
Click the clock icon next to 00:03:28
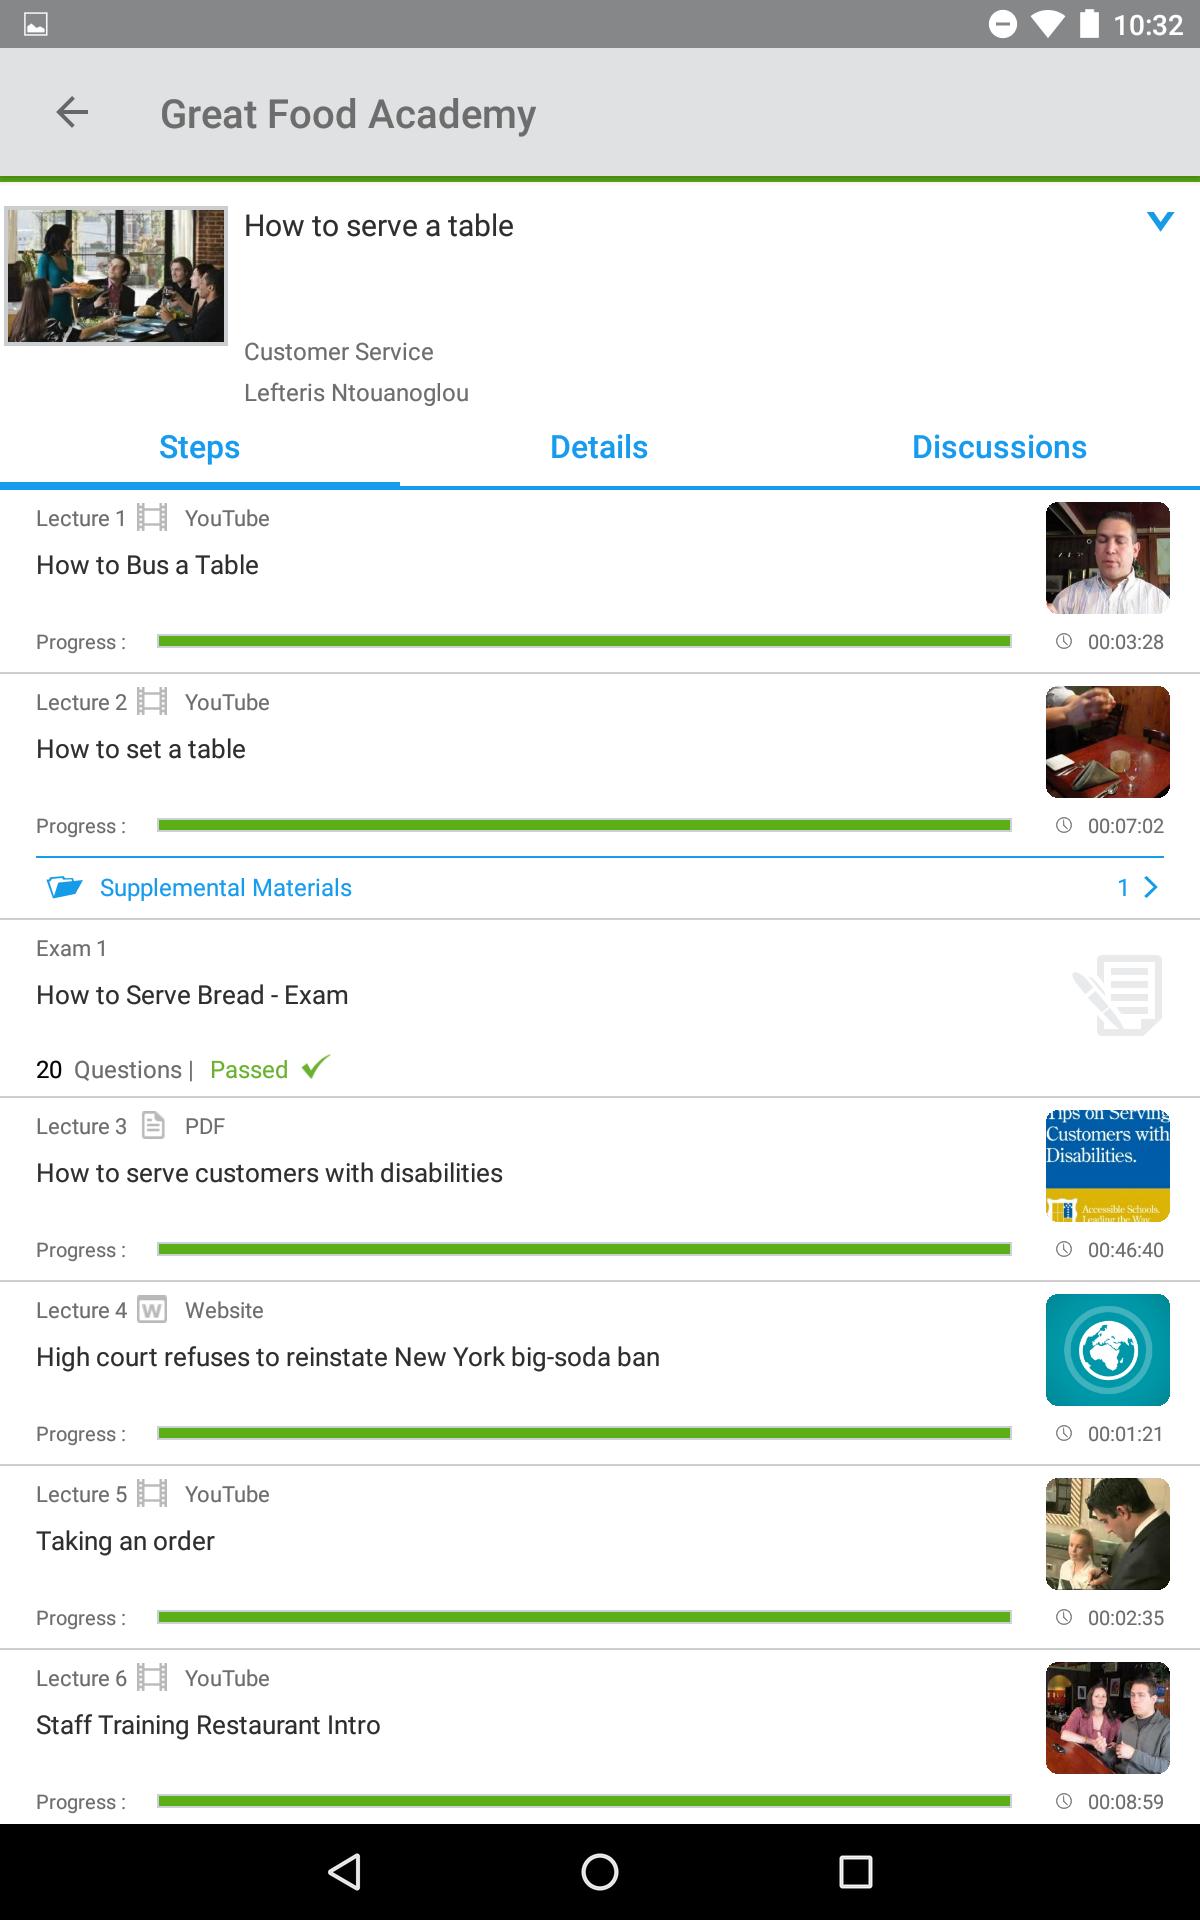pyautogui.click(x=1064, y=641)
